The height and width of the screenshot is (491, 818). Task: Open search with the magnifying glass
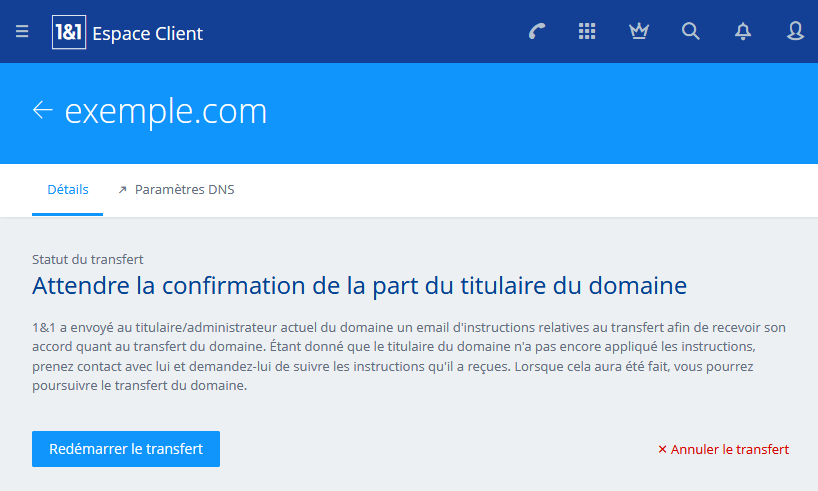click(691, 31)
